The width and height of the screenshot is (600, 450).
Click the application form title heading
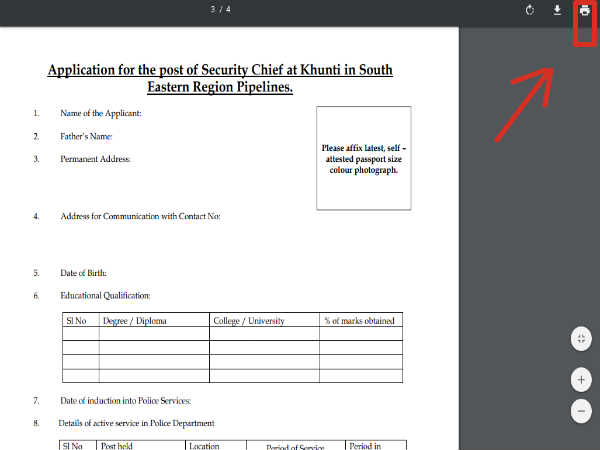coord(220,78)
